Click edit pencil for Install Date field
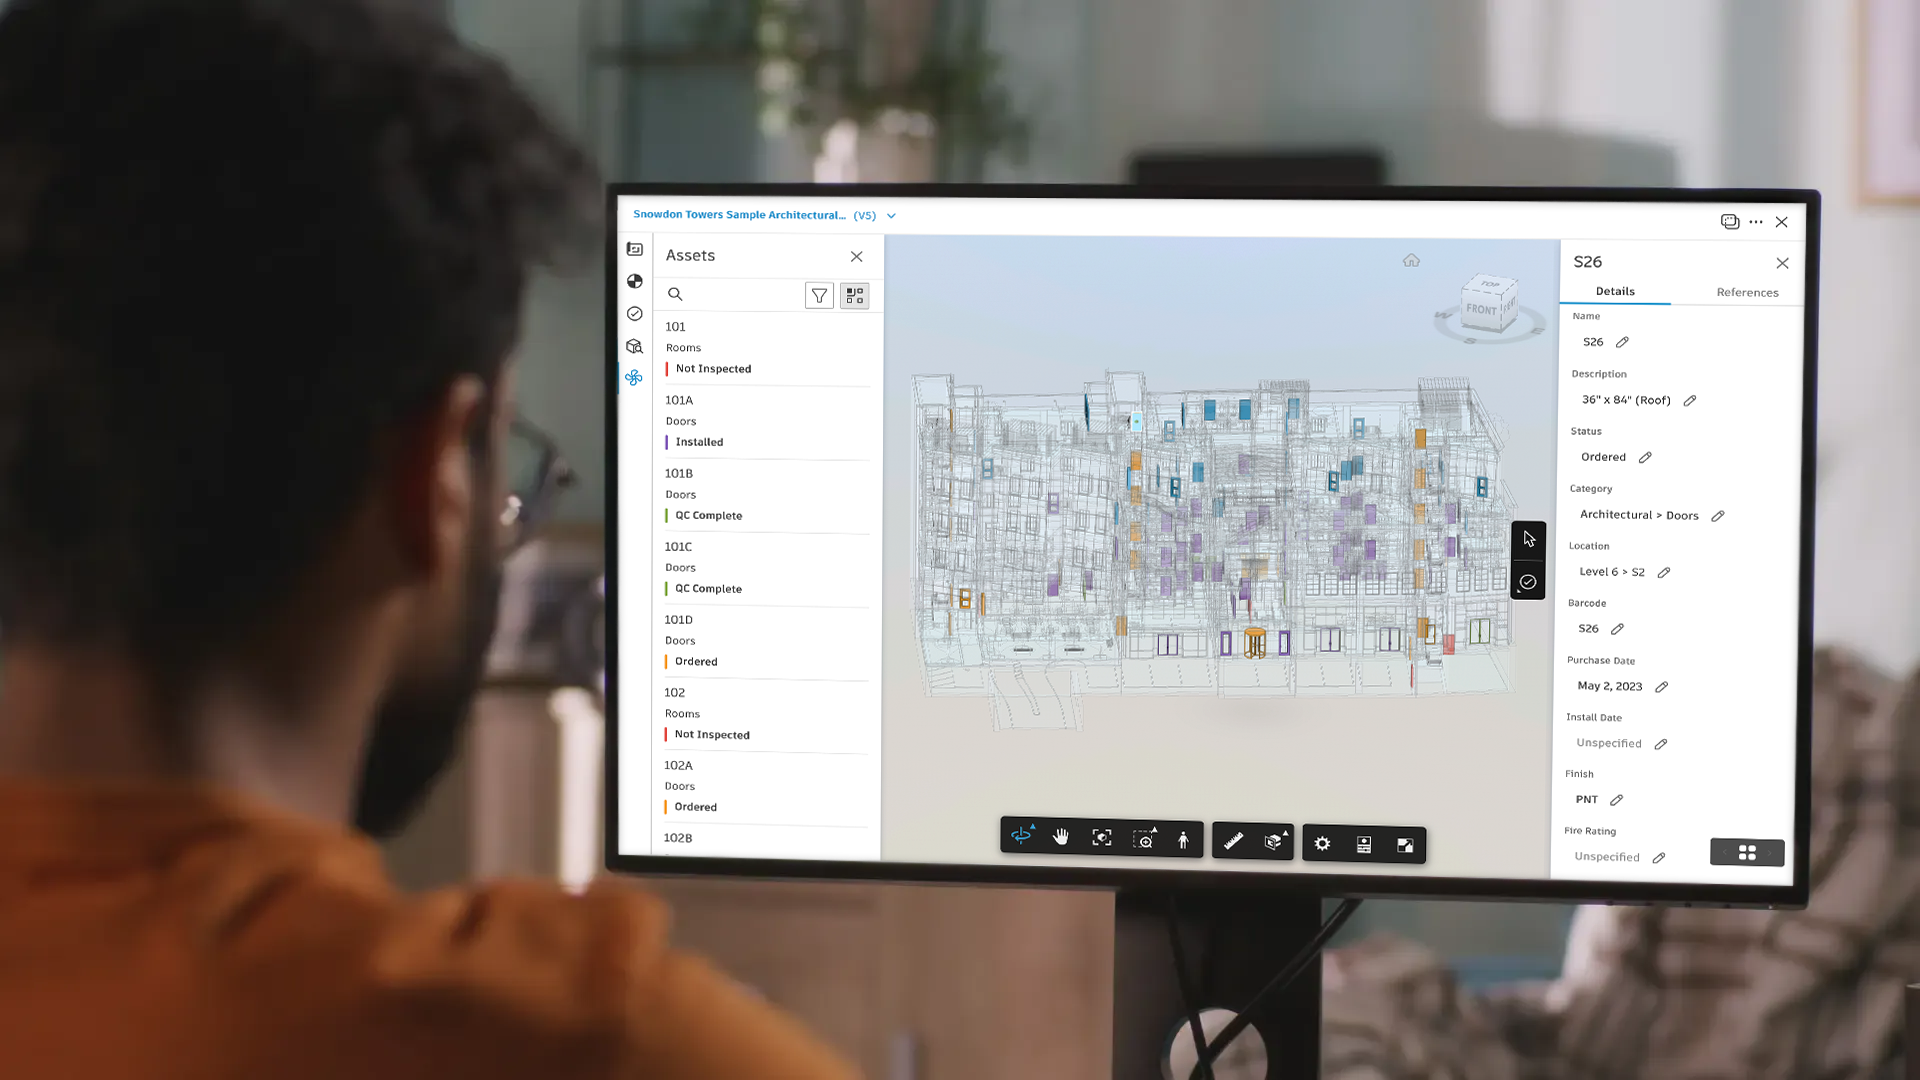This screenshot has width=1920, height=1080. tap(1660, 742)
